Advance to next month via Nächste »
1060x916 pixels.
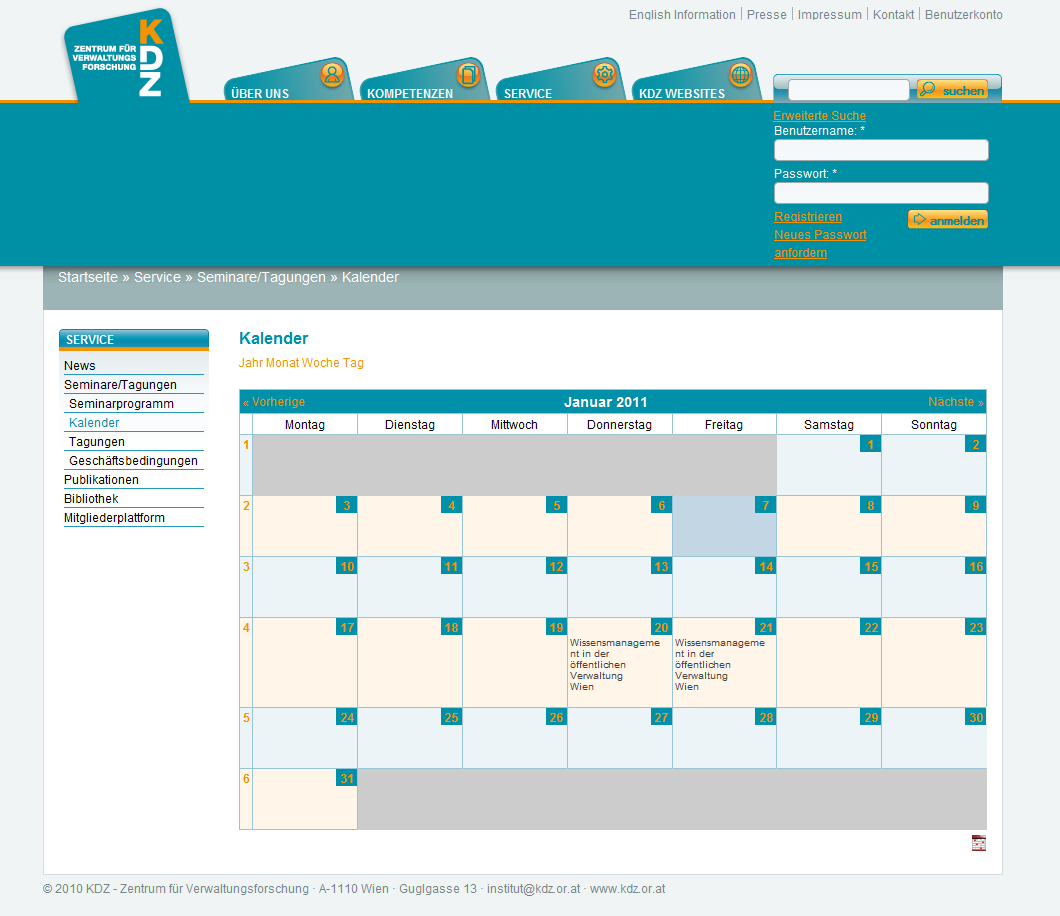(954, 401)
